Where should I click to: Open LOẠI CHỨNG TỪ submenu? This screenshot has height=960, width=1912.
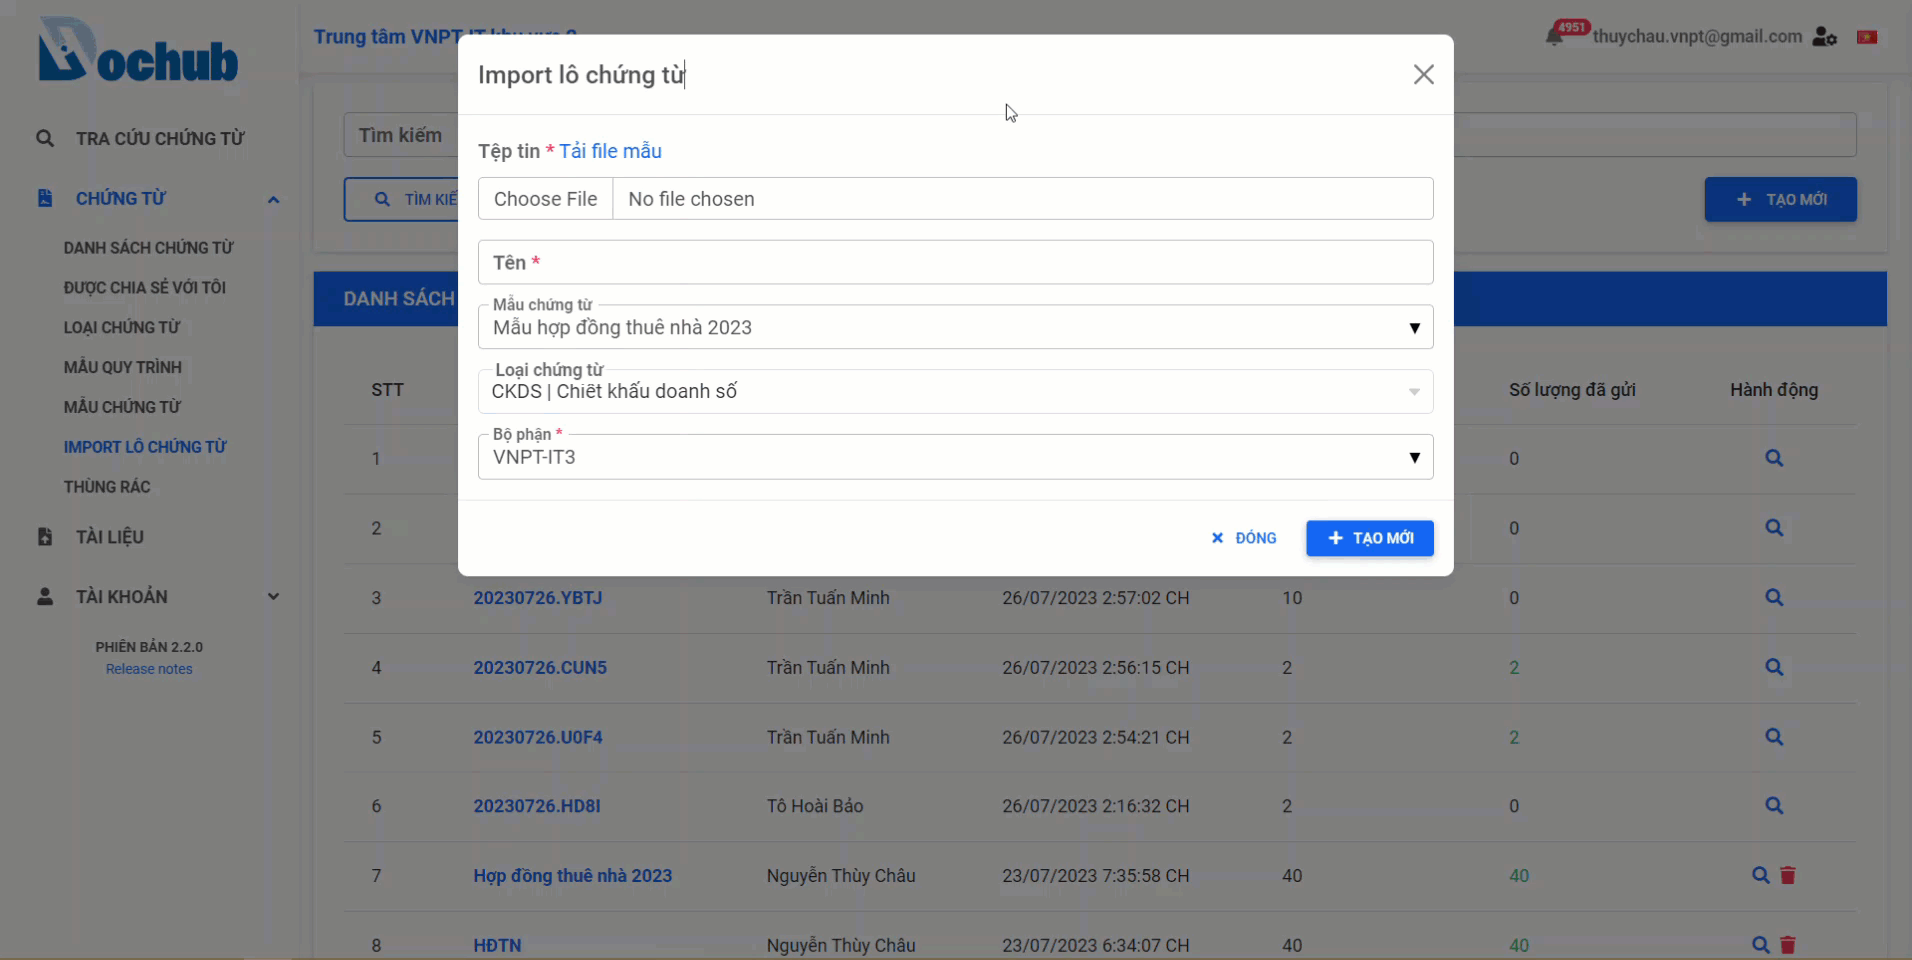tap(122, 327)
